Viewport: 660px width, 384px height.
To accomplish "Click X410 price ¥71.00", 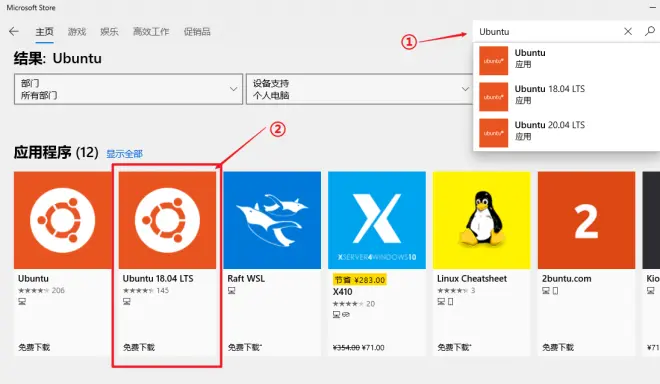I will tap(373, 348).
